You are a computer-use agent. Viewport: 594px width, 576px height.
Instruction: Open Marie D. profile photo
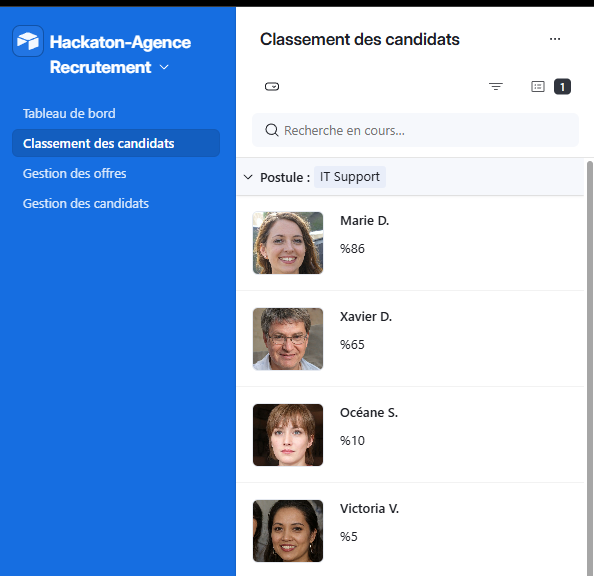tap(288, 243)
